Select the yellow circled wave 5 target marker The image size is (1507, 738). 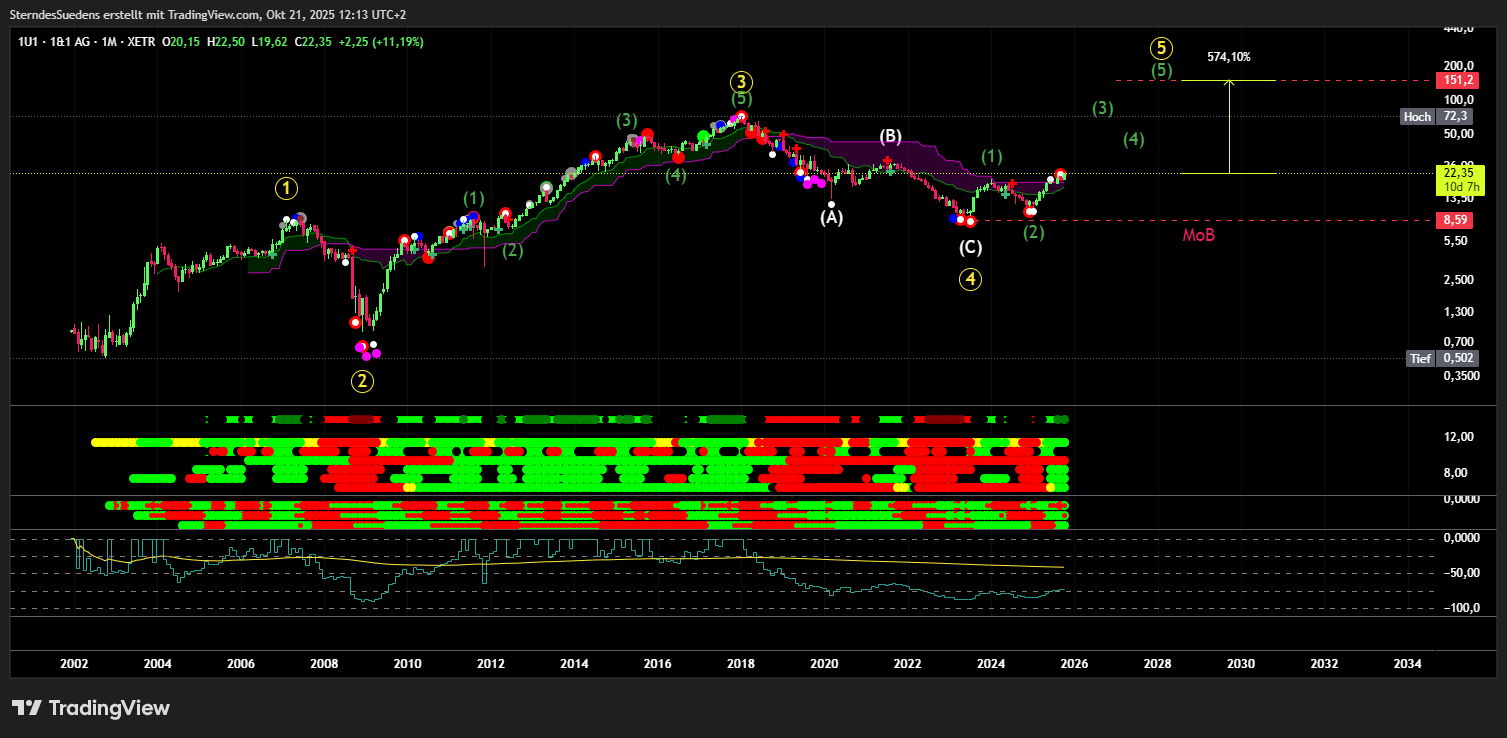pyautogui.click(x=1160, y=47)
